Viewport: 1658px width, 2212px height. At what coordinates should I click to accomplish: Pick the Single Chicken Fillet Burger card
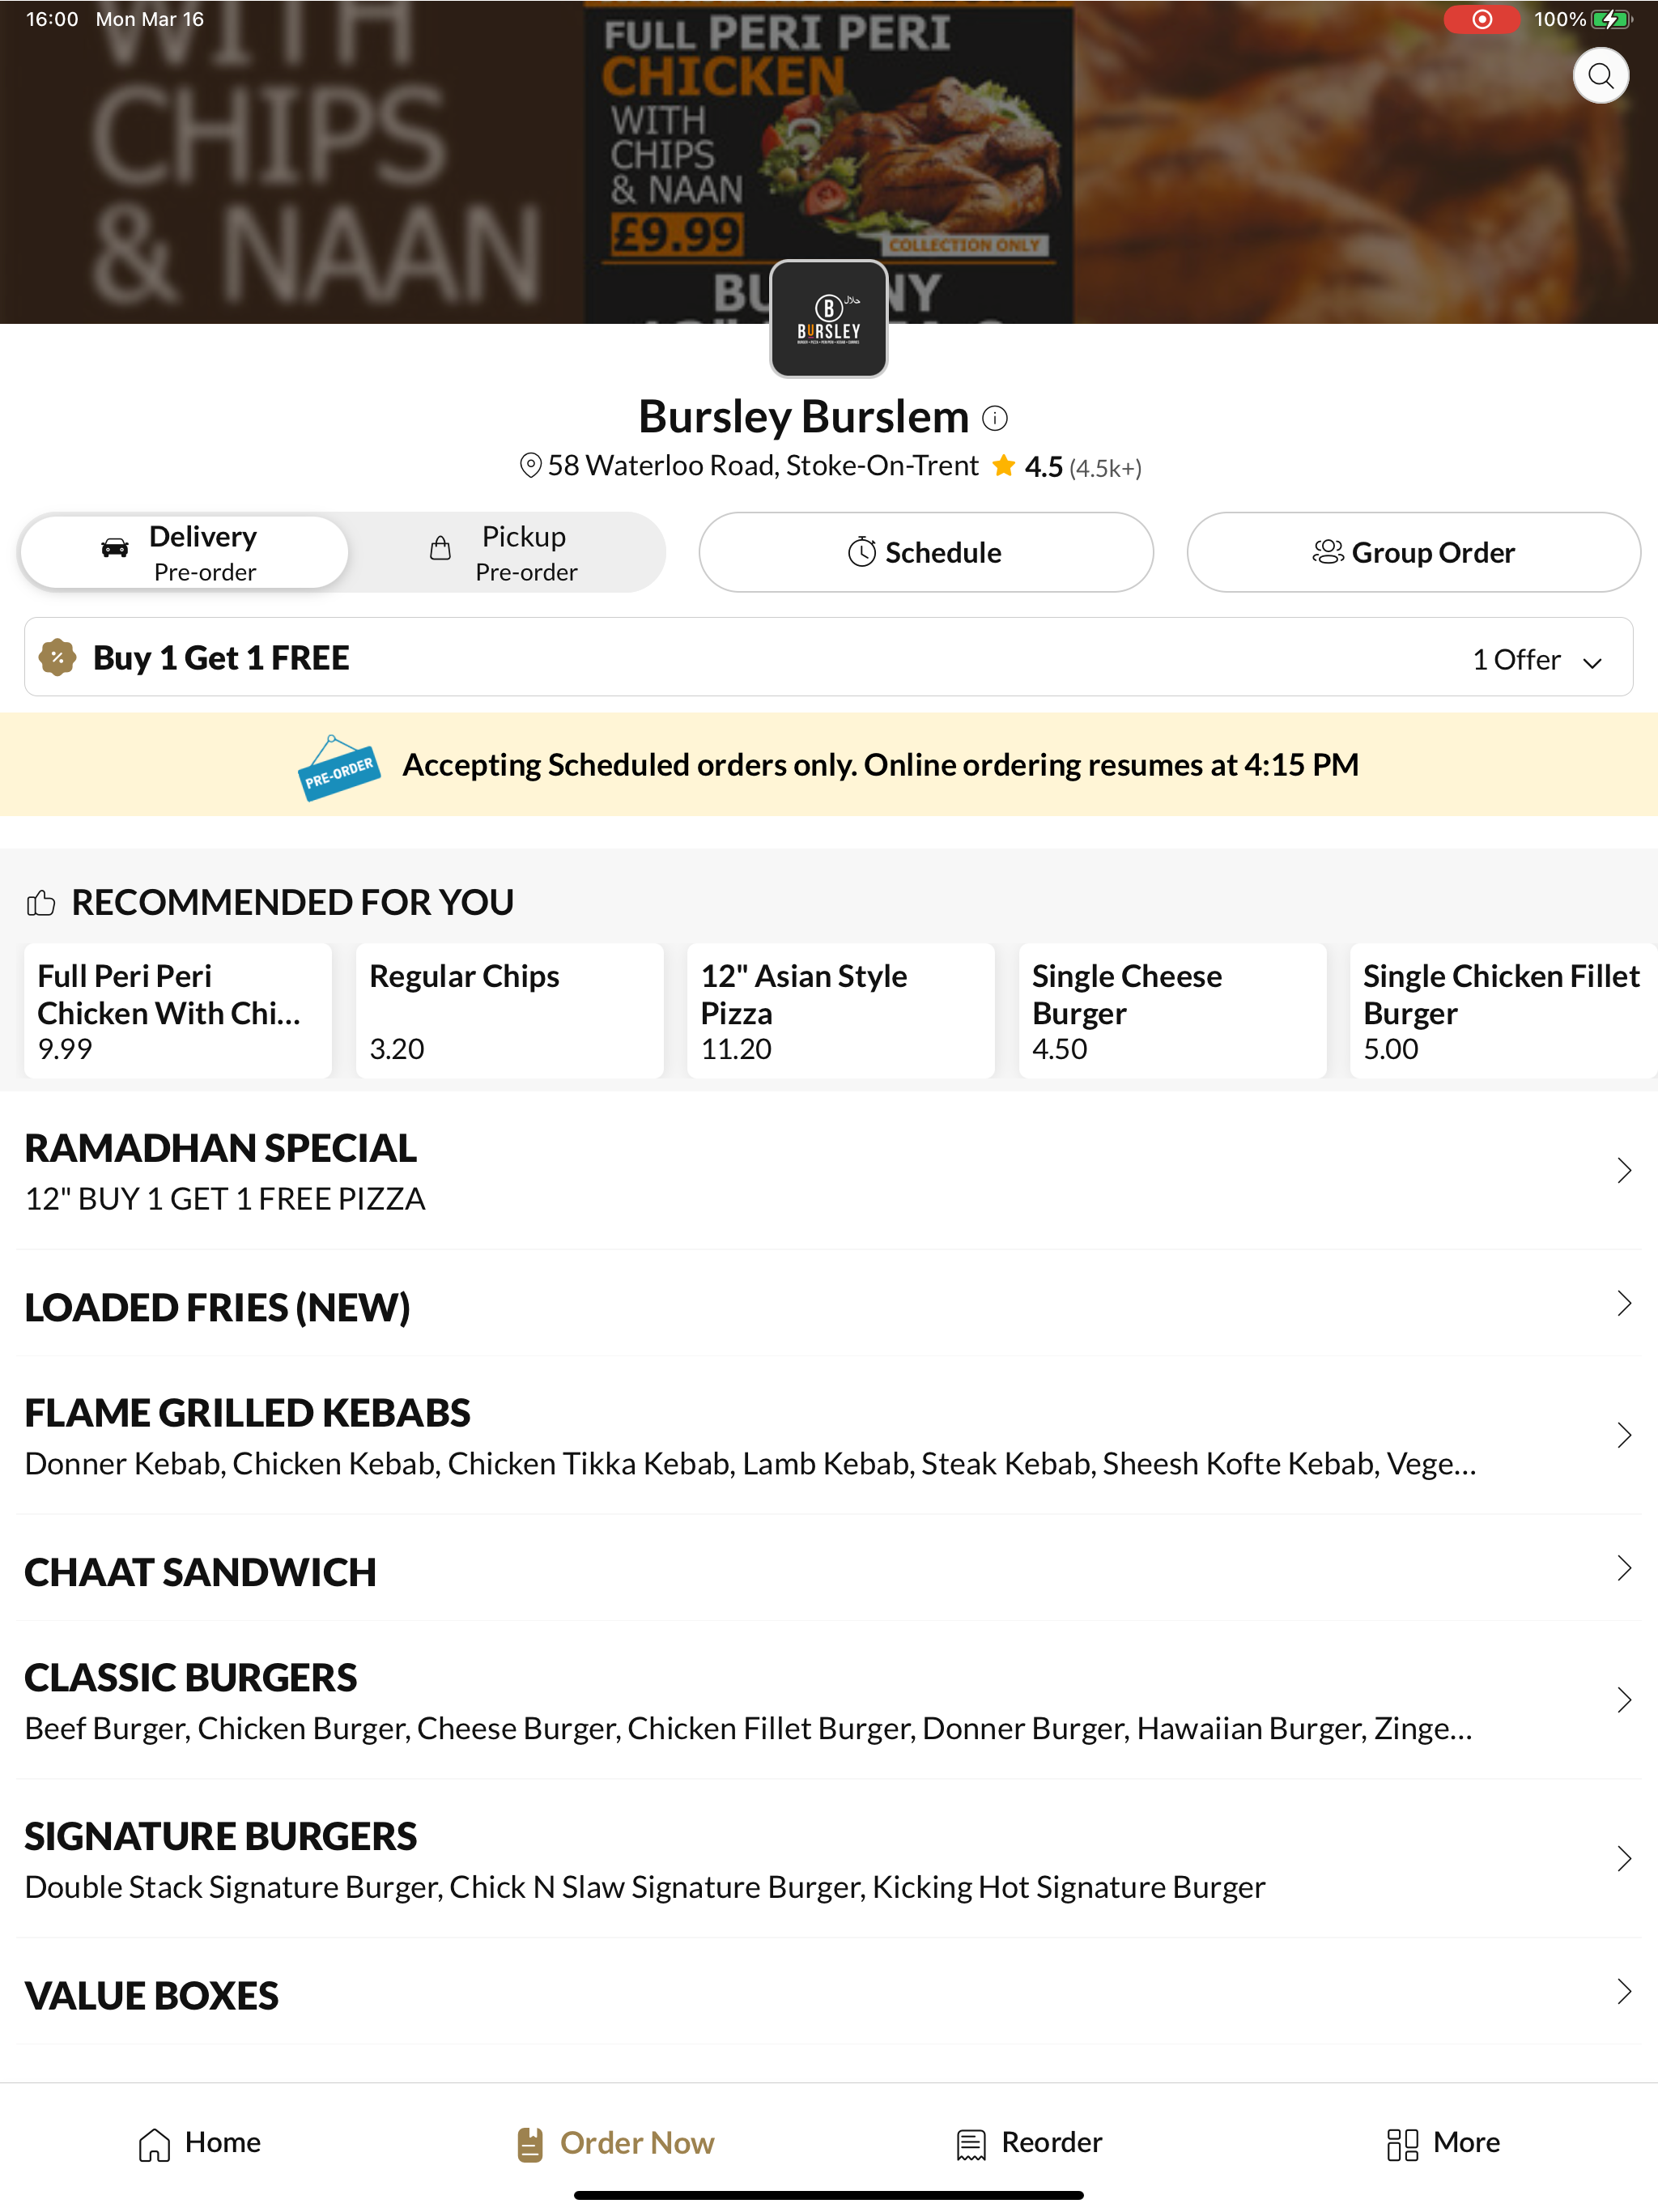coord(1504,1011)
